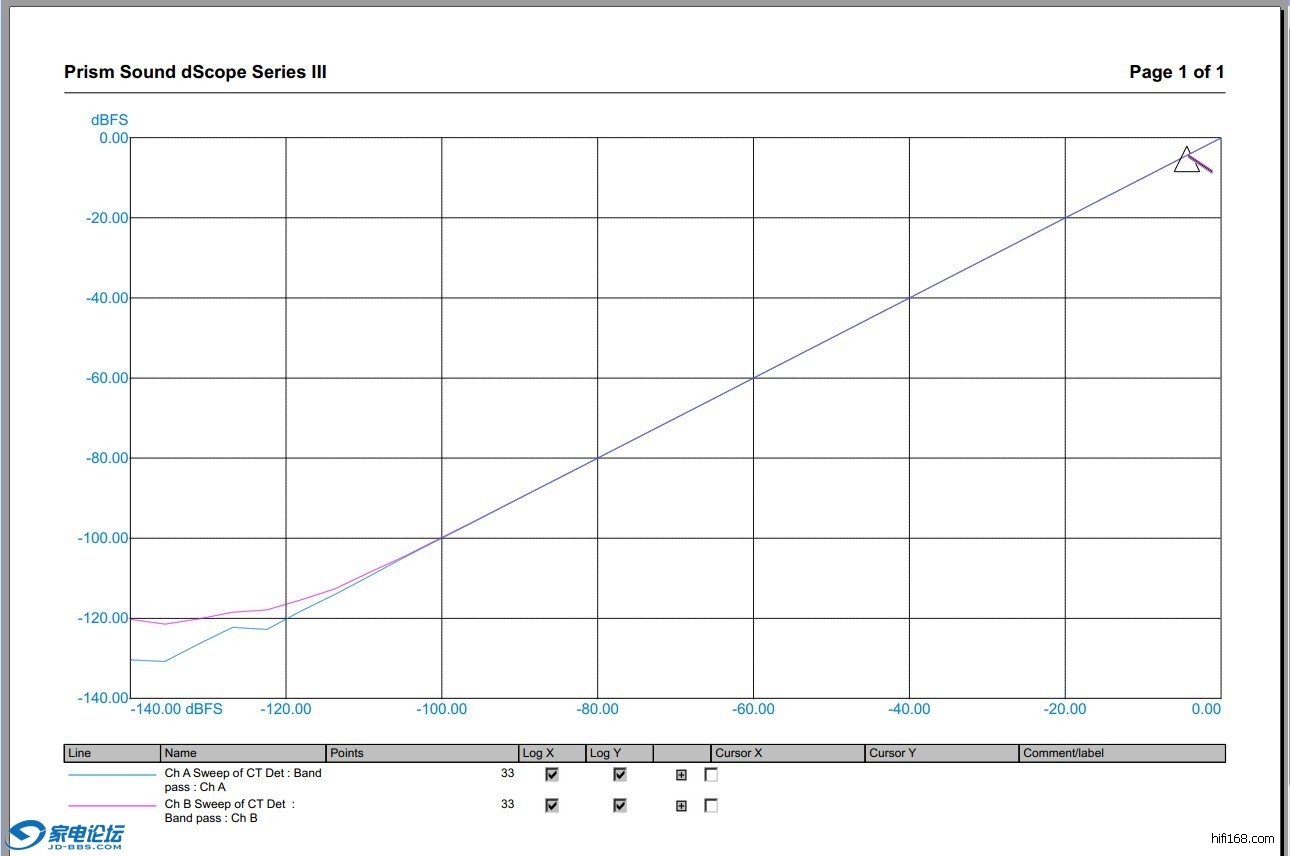Click the magenta Ch B line swatch
This screenshot has width=1290, height=856.
(111, 806)
